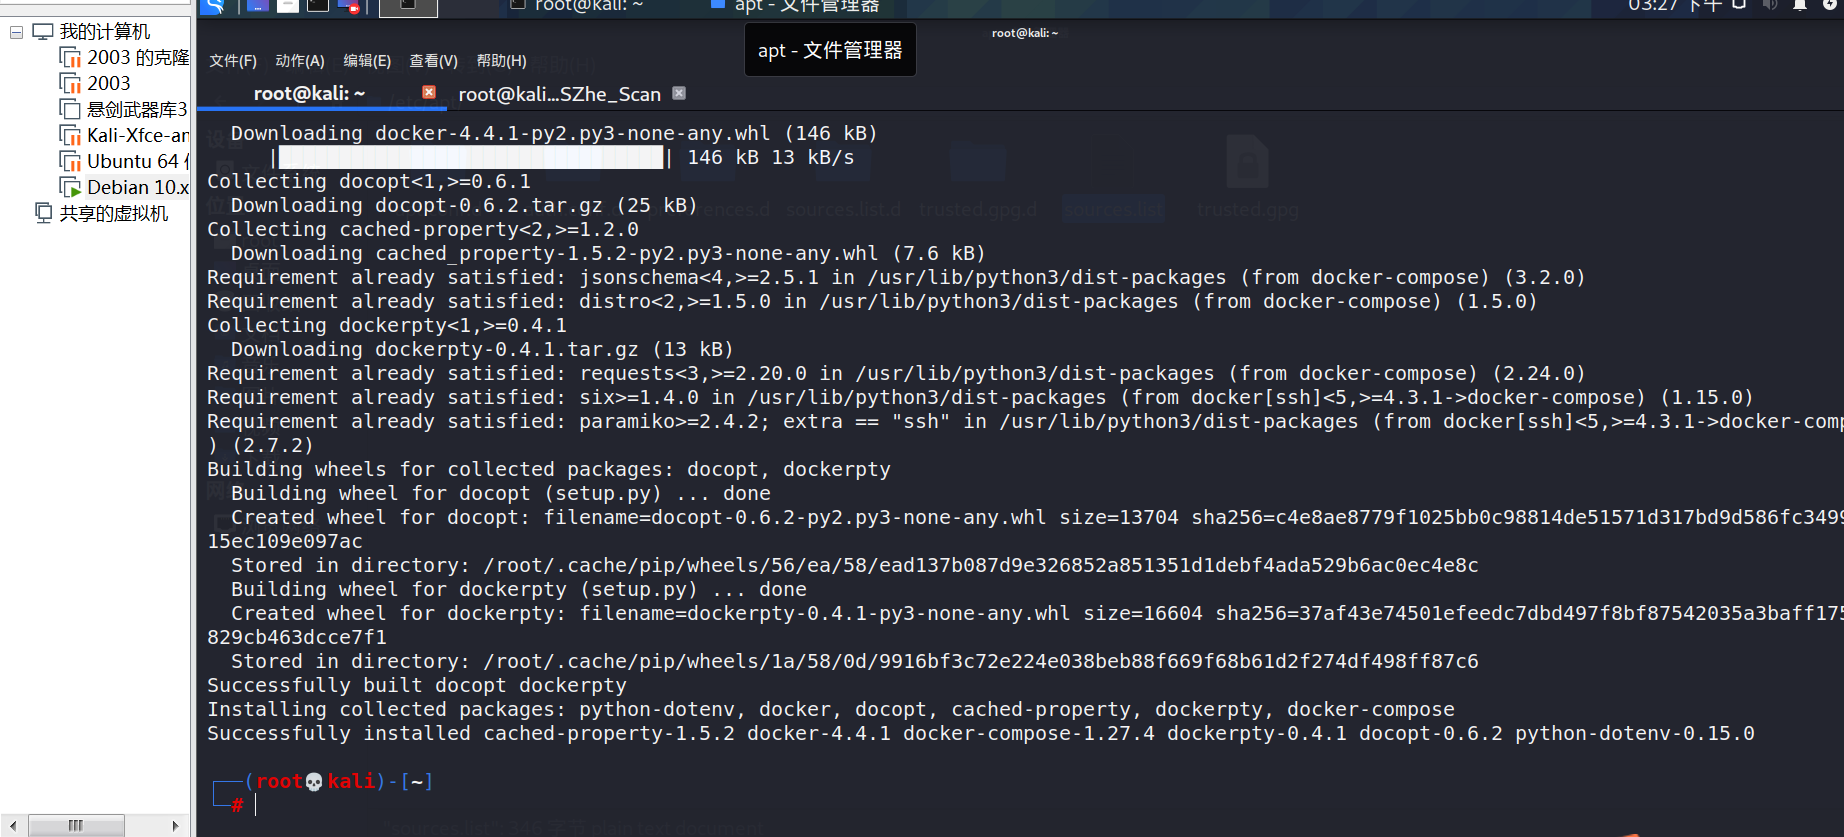Select the 2003 VM in the tree
1844x837 pixels.
[108, 83]
